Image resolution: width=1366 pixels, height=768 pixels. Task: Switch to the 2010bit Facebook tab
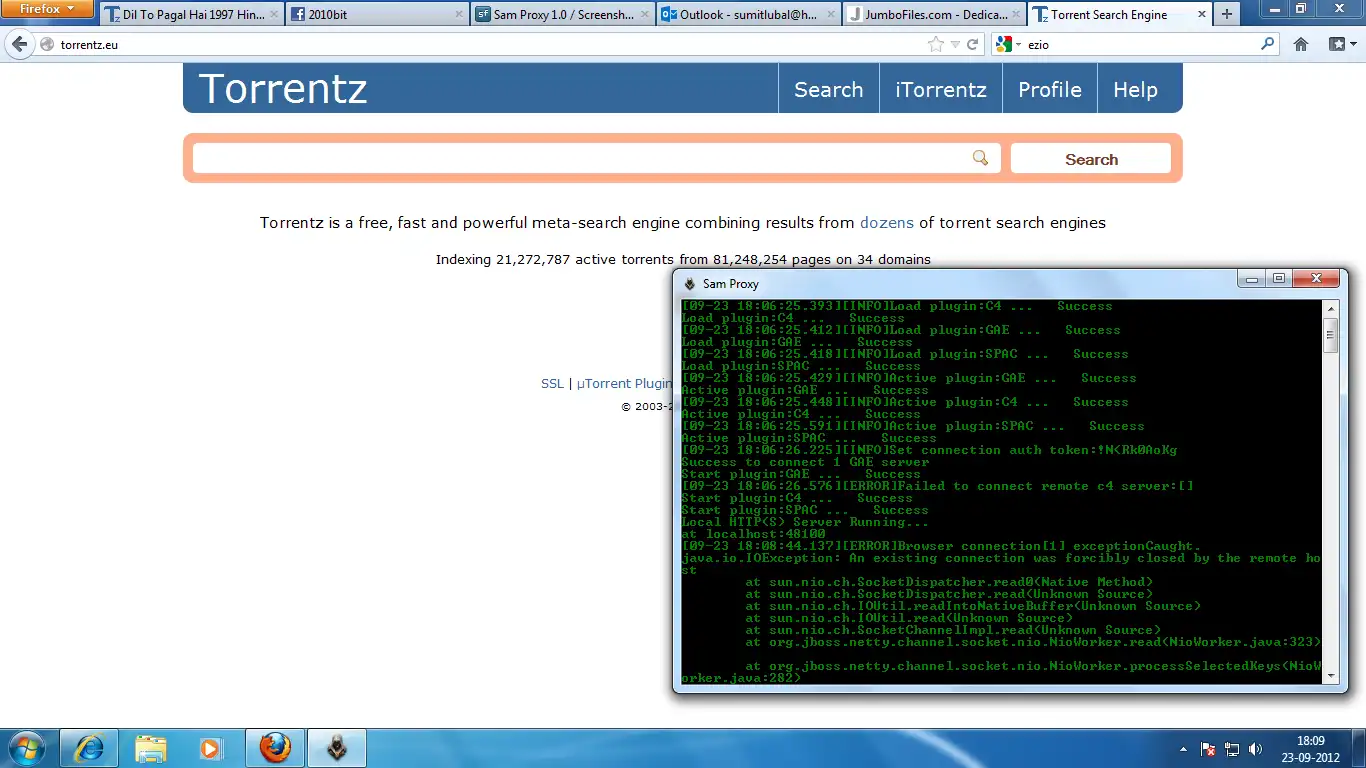click(377, 15)
